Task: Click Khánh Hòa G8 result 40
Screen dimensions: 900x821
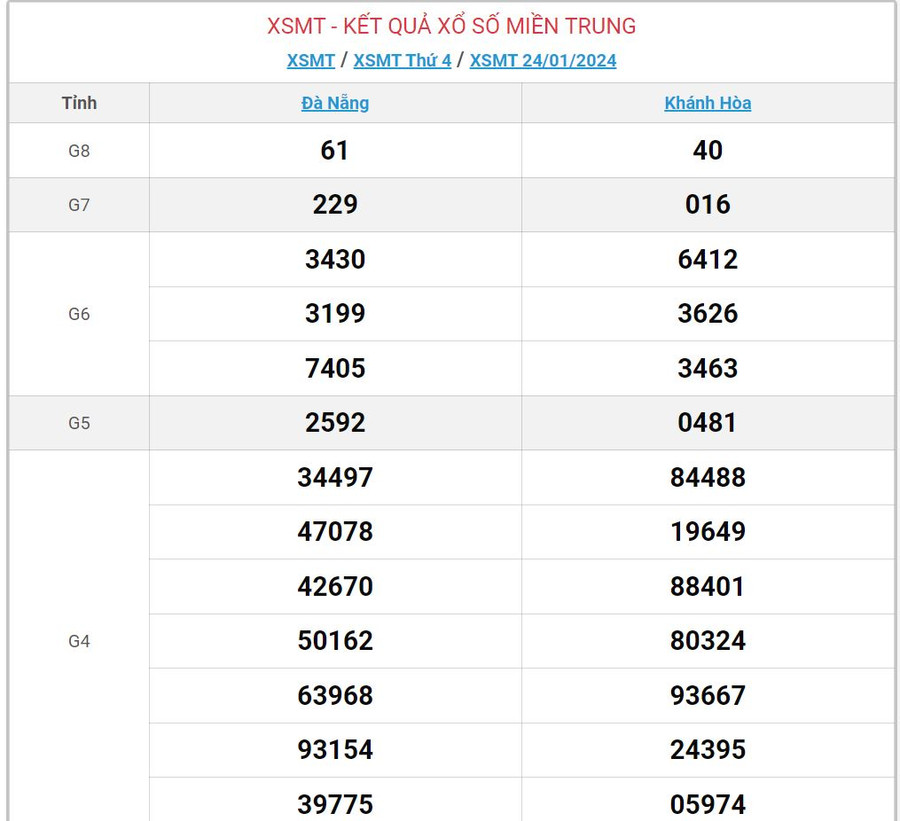Action: [x=708, y=151]
